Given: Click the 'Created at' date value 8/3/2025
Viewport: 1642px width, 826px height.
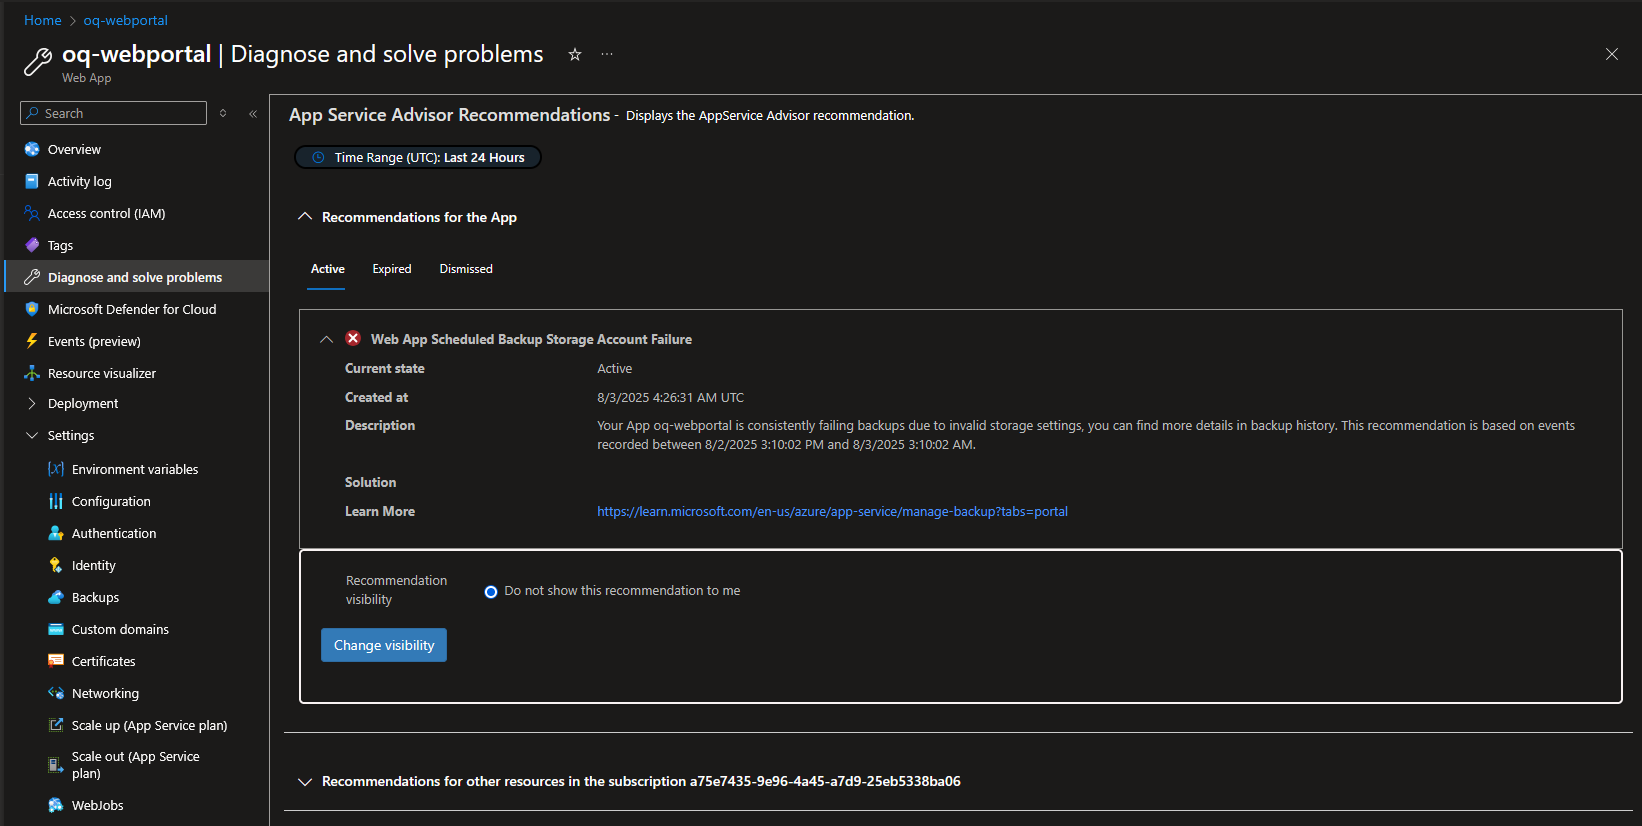Looking at the screenshot, I should tap(670, 397).
